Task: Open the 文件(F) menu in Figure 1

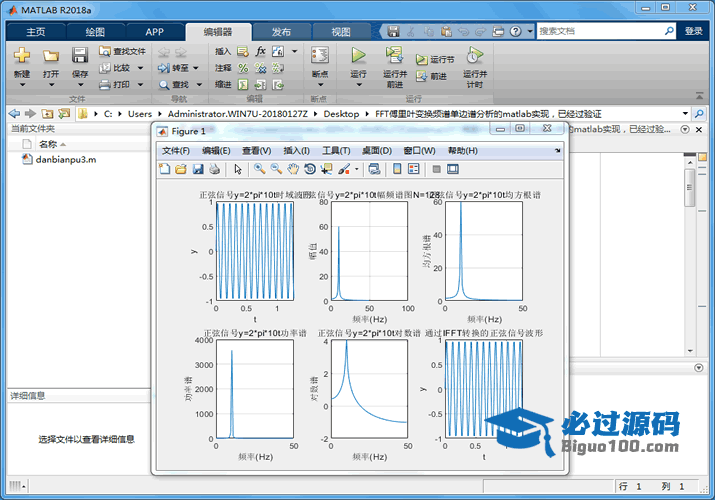Action: [x=176, y=150]
